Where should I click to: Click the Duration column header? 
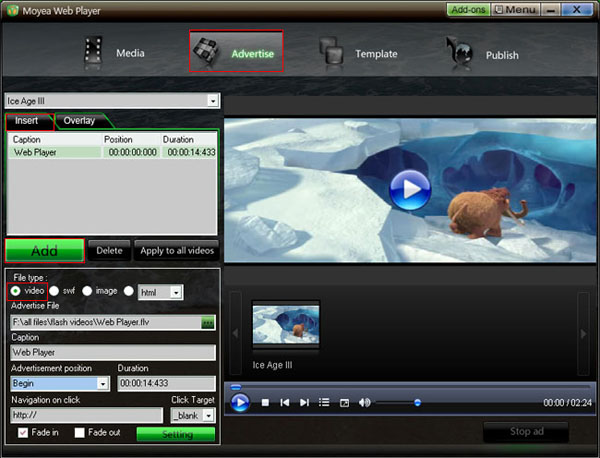[x=189, y=140]
